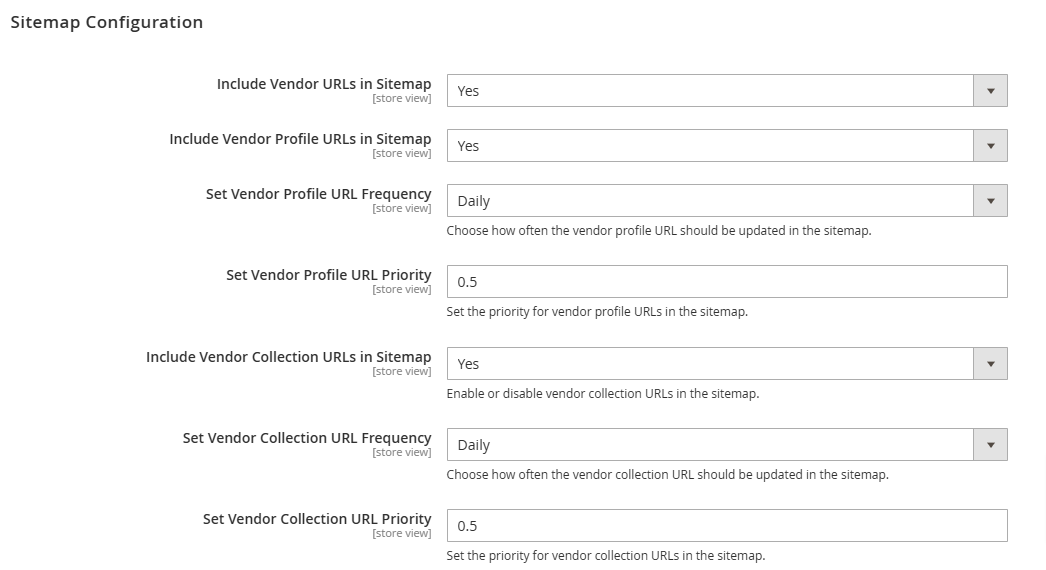Click the Sitemap Configuration section heading

107,22
